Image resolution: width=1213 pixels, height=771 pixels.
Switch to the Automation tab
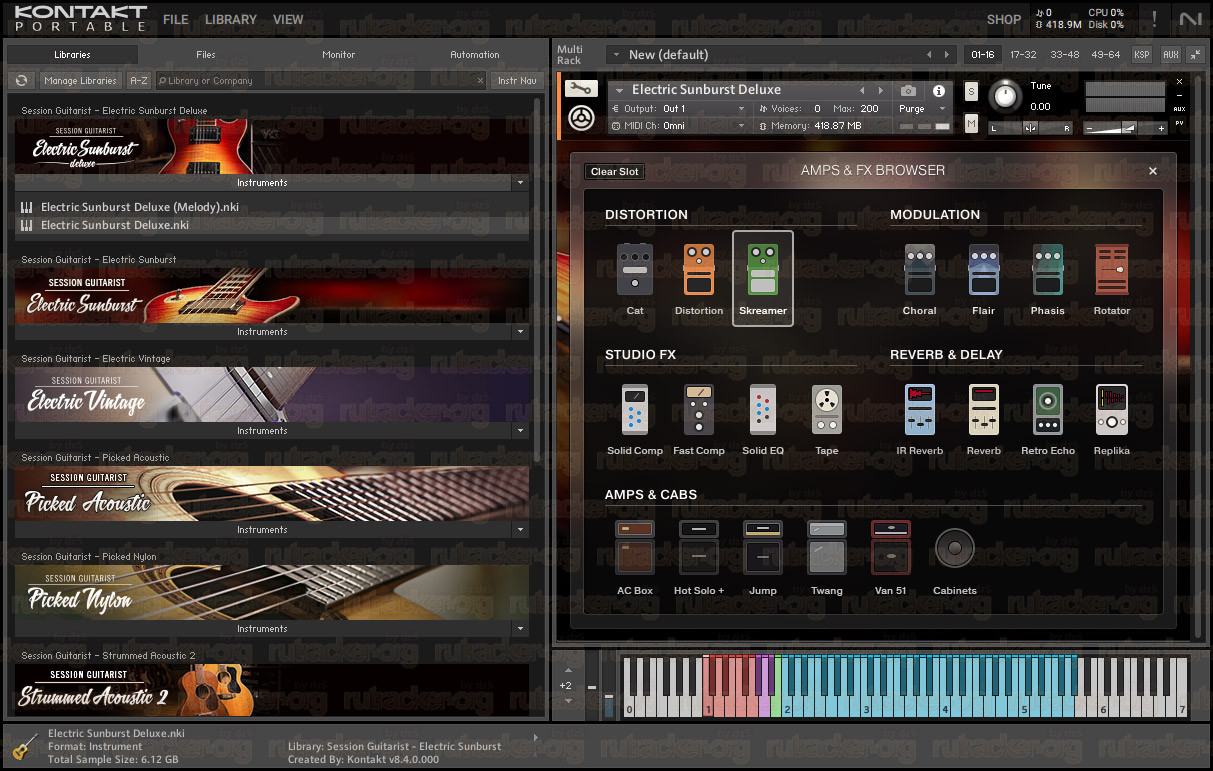(x=475, y=55)
